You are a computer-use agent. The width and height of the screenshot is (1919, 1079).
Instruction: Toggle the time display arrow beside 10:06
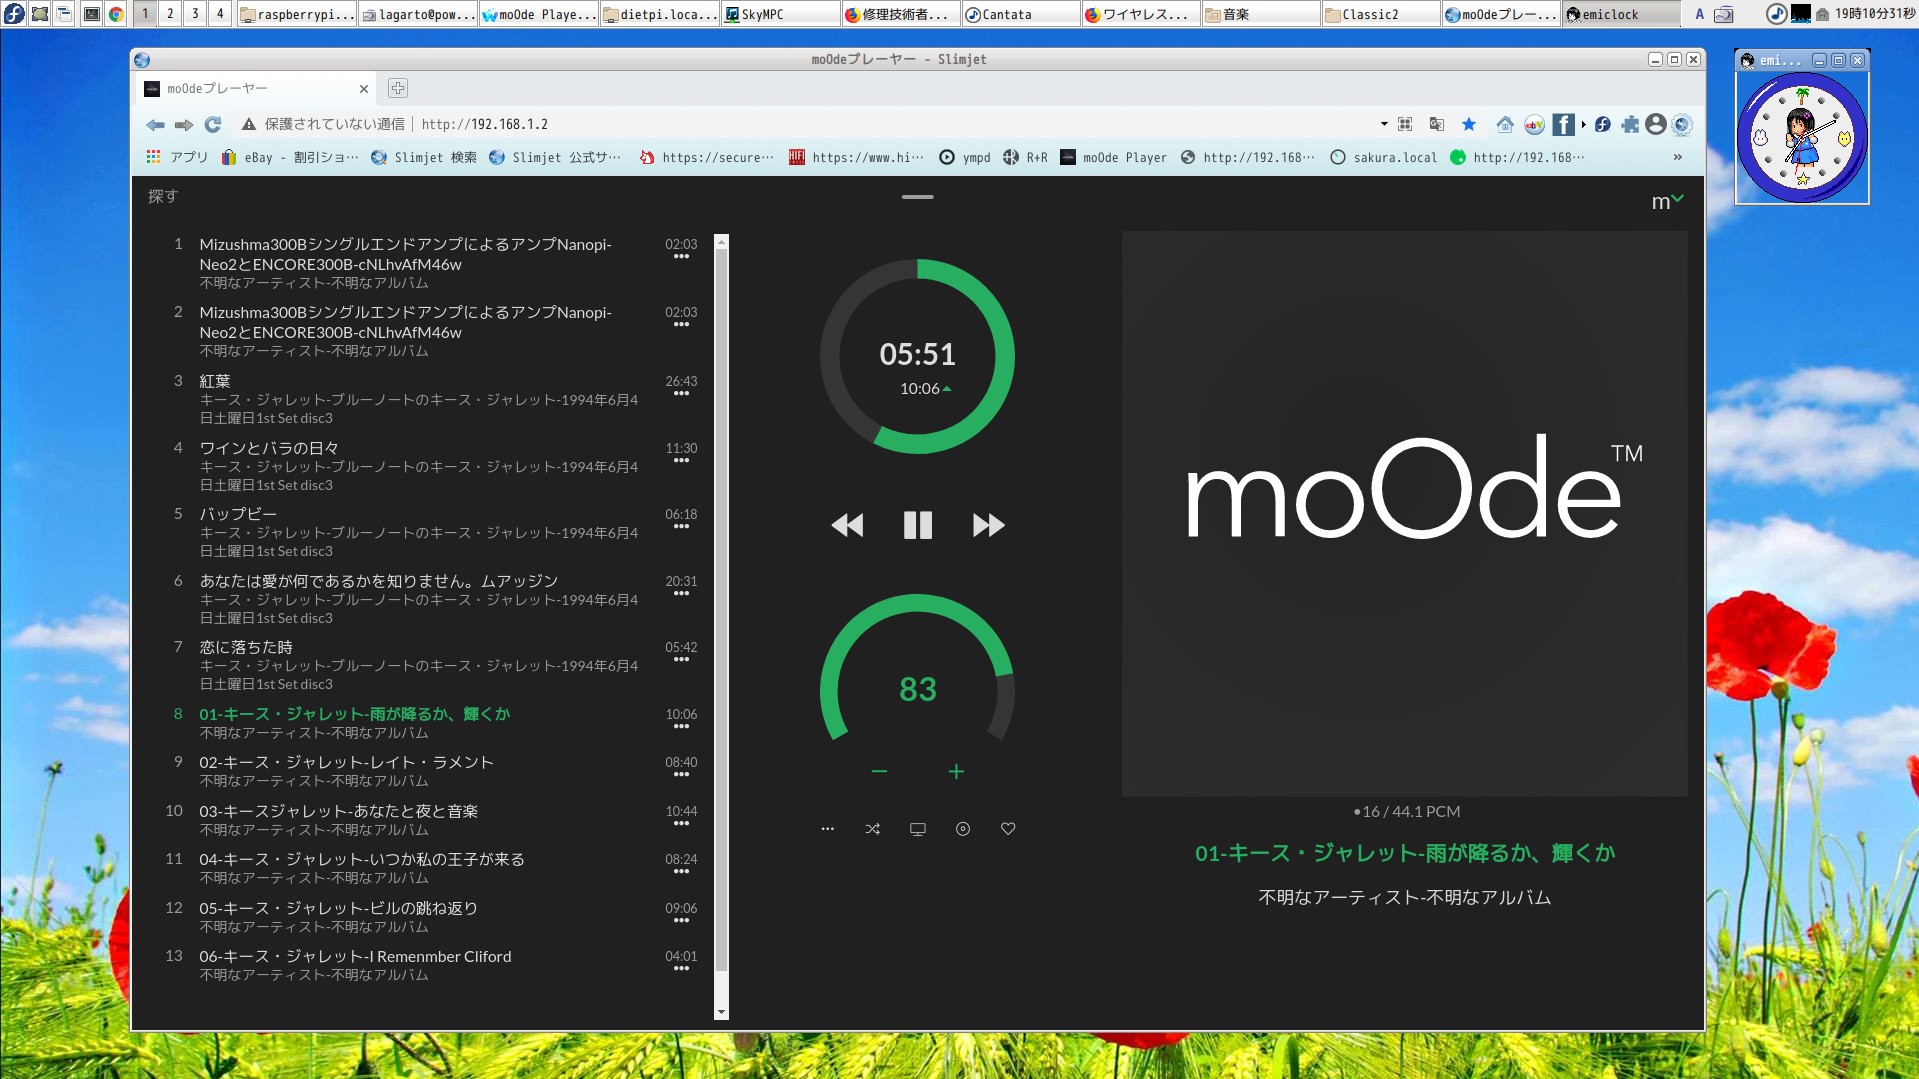[947, 389]
